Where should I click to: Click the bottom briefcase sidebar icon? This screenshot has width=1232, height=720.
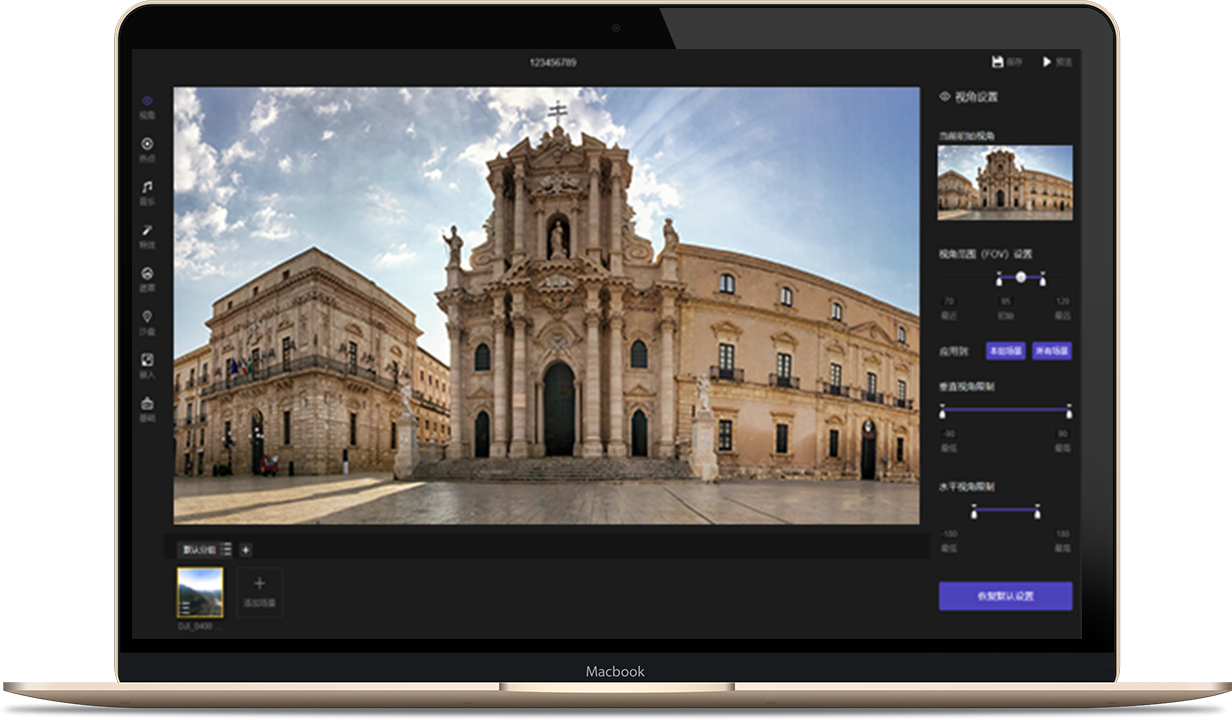[x=147, y=404]
